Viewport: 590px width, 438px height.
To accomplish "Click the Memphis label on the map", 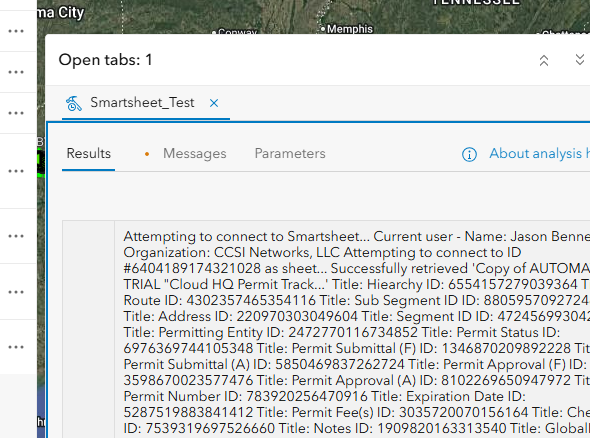I will [x=350, y=29].
